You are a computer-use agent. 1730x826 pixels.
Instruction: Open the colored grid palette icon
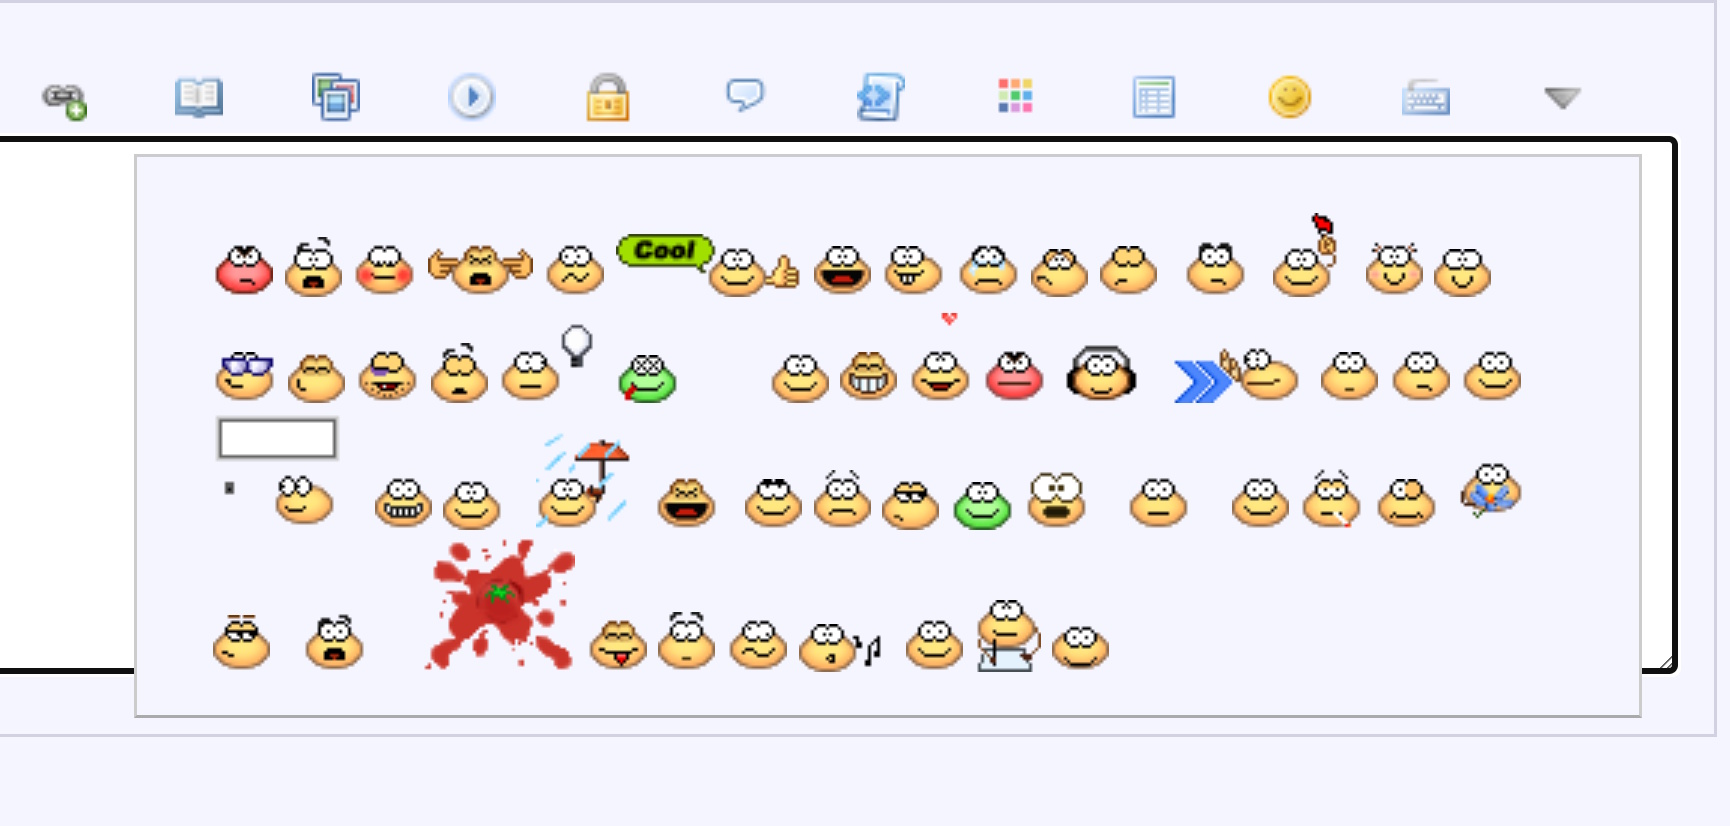coord(1015,96)
